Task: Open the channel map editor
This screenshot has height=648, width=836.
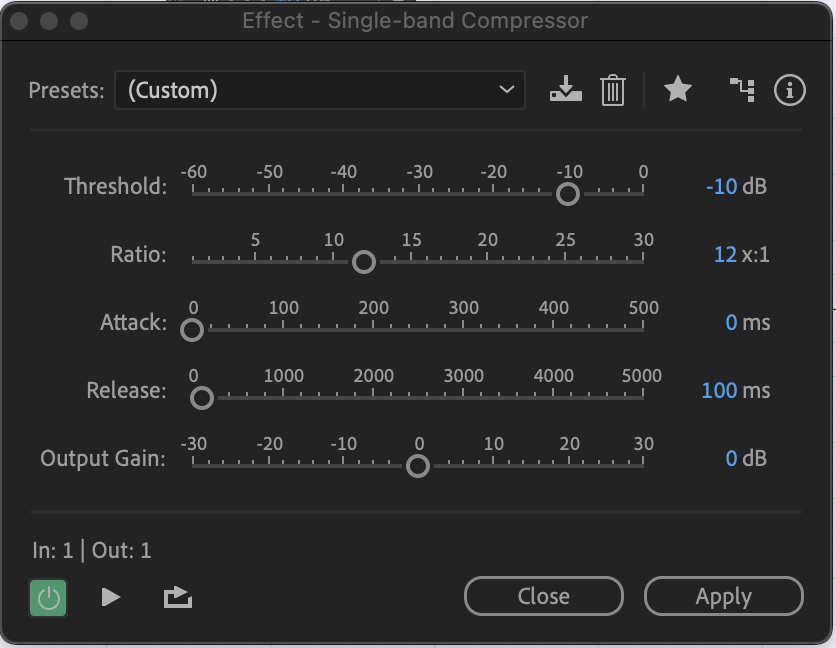Action: click(x=742, y=90)
